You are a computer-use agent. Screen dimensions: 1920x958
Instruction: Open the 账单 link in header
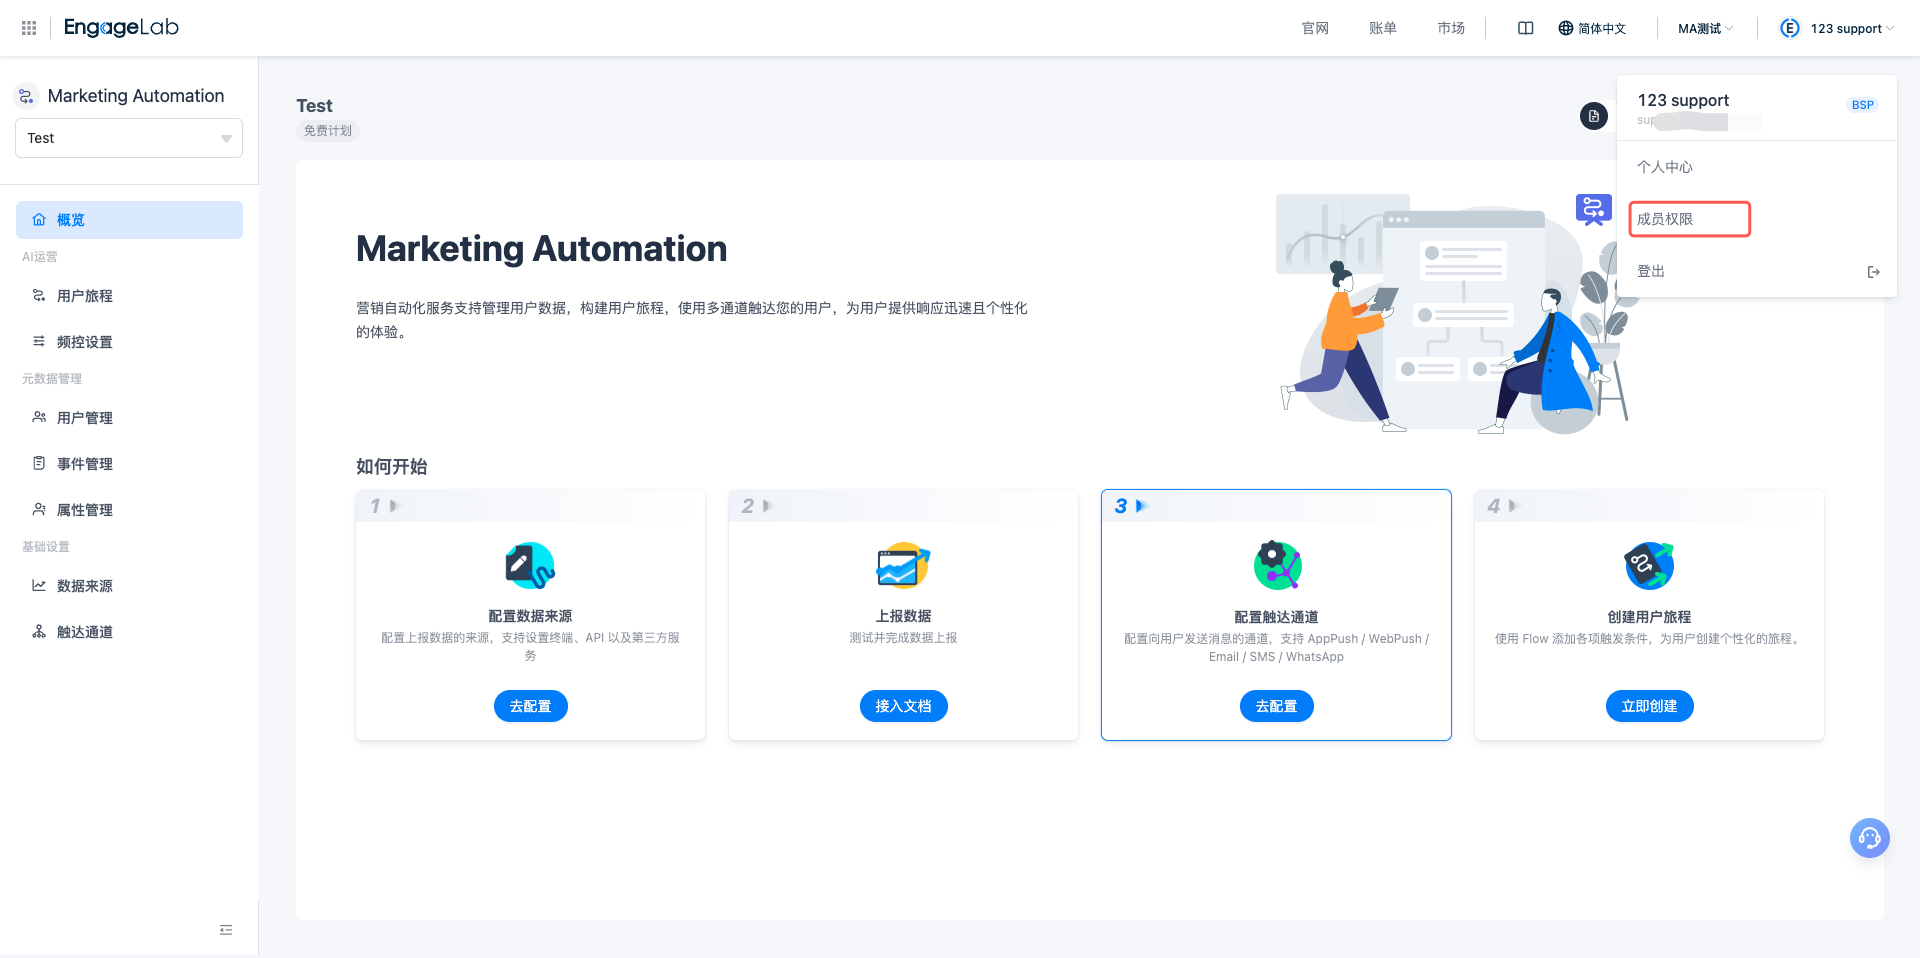pyautogui.click(x=1383, y=28)
